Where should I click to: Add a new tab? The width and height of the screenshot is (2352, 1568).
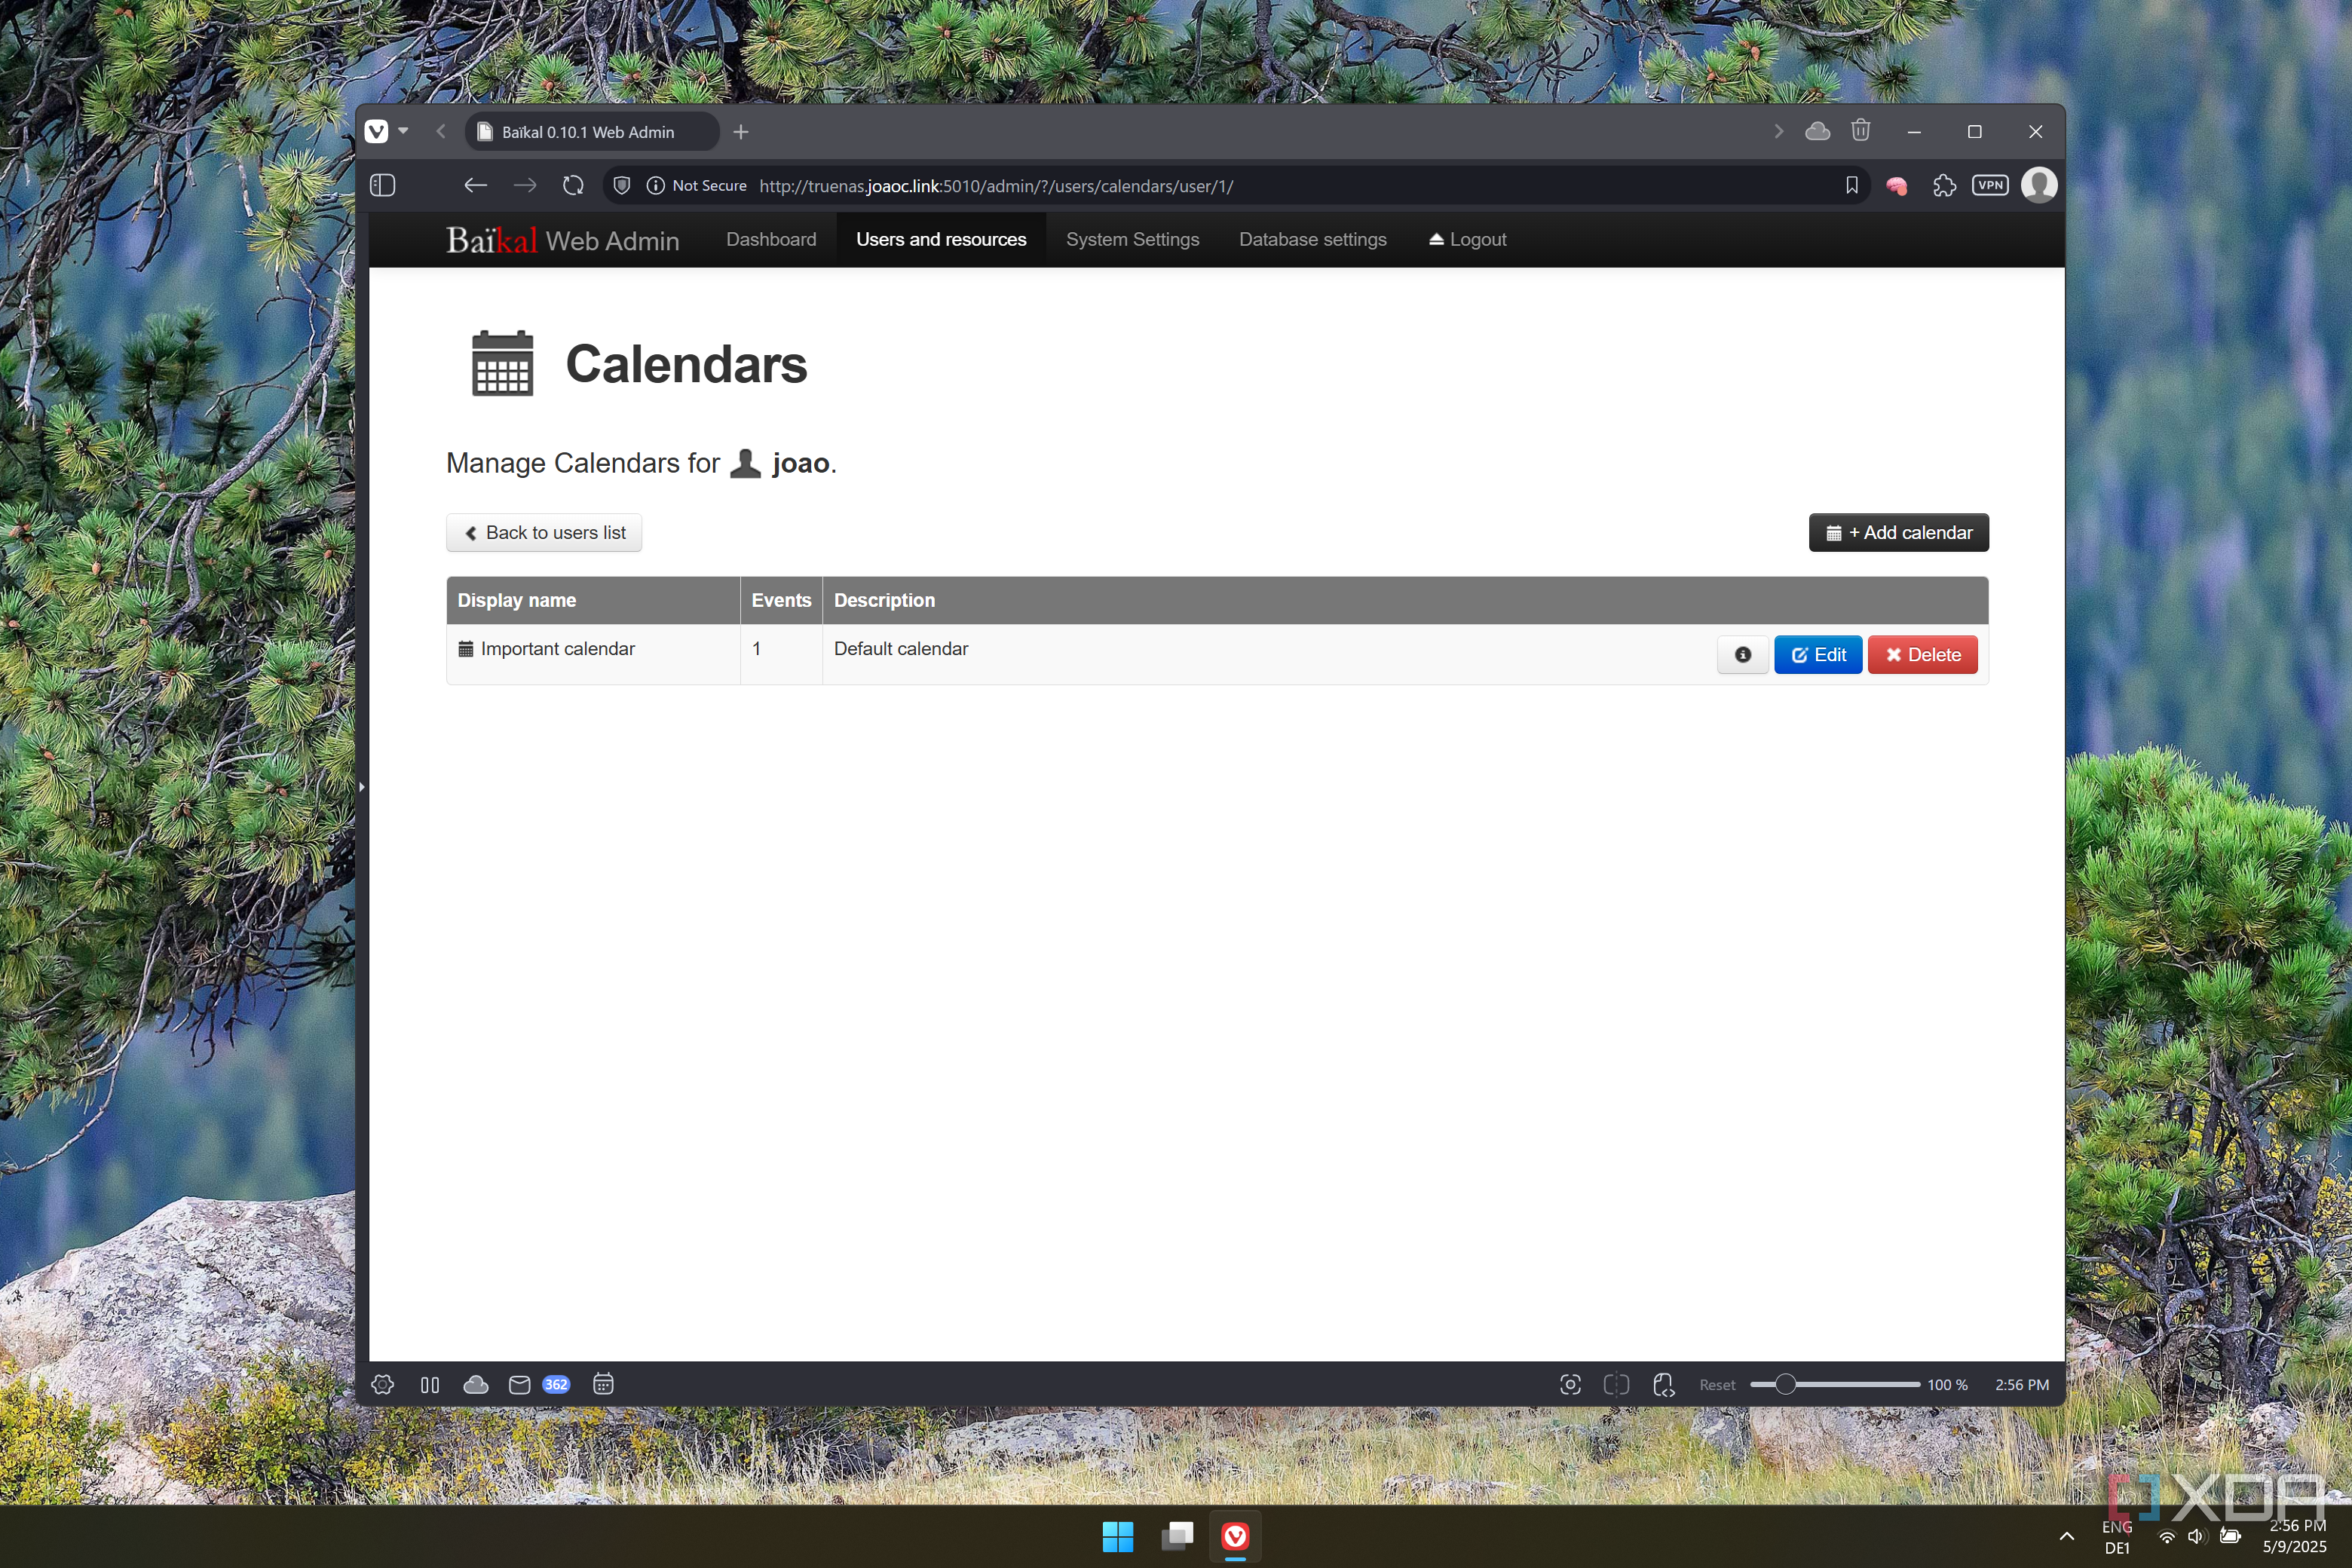click(741, 132)
